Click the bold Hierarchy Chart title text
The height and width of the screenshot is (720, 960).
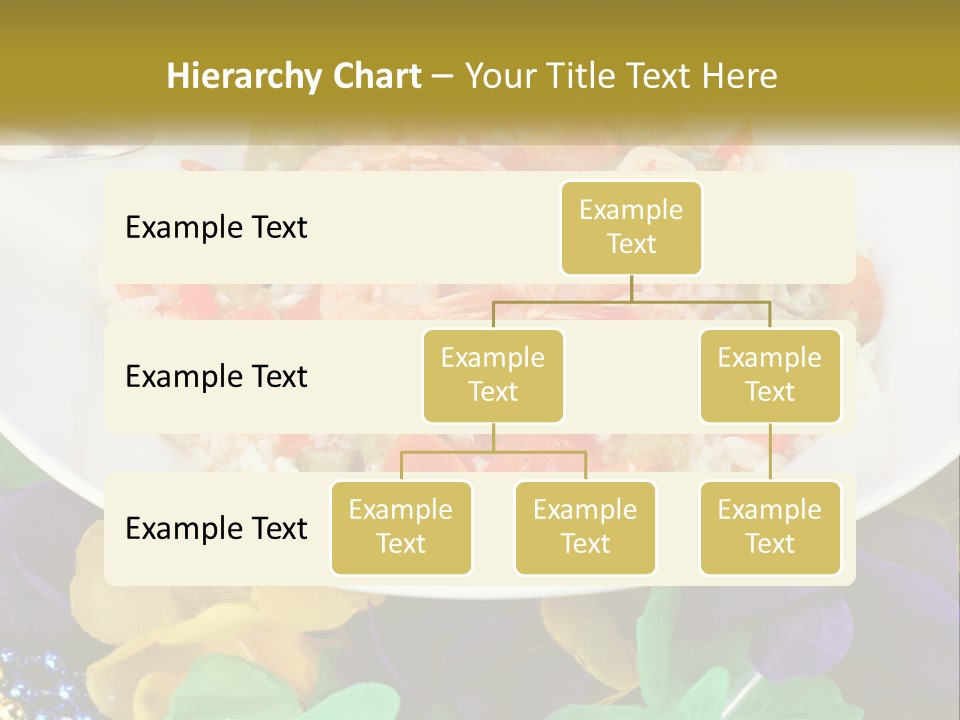tap(293, 76)
